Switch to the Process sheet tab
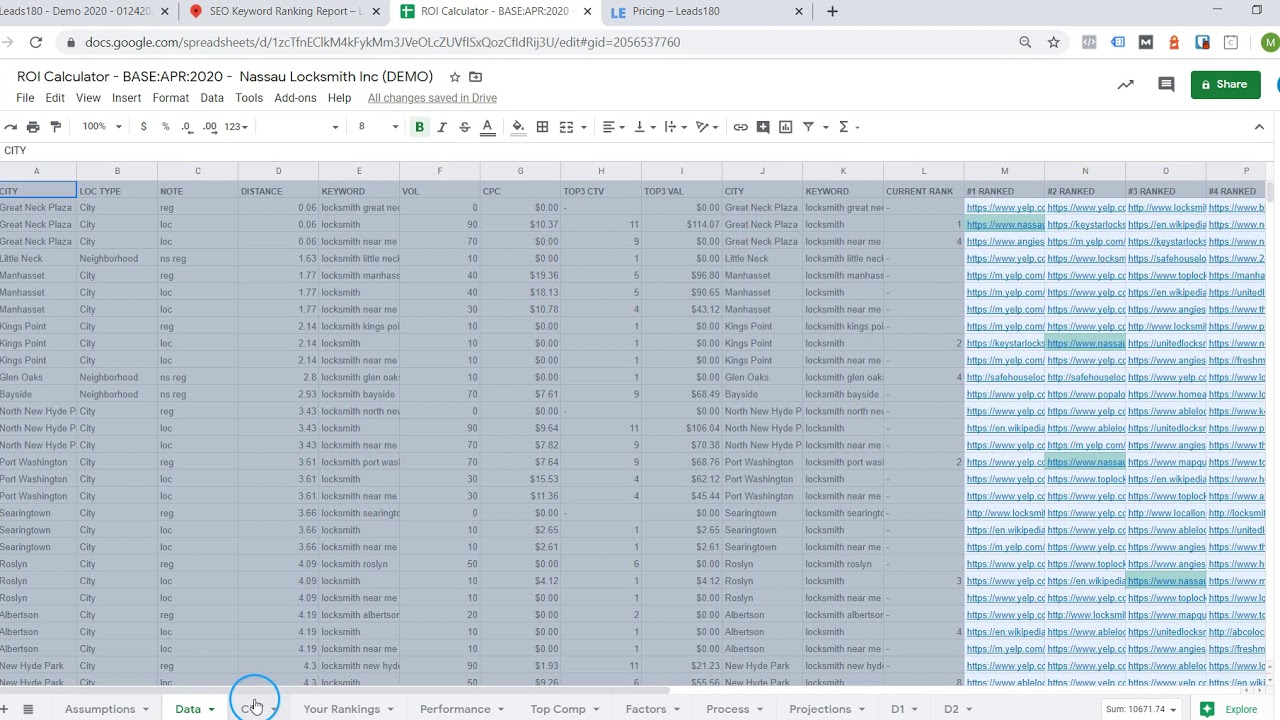The width and height of the screenshot is (1280, 720). coord(728,709)
